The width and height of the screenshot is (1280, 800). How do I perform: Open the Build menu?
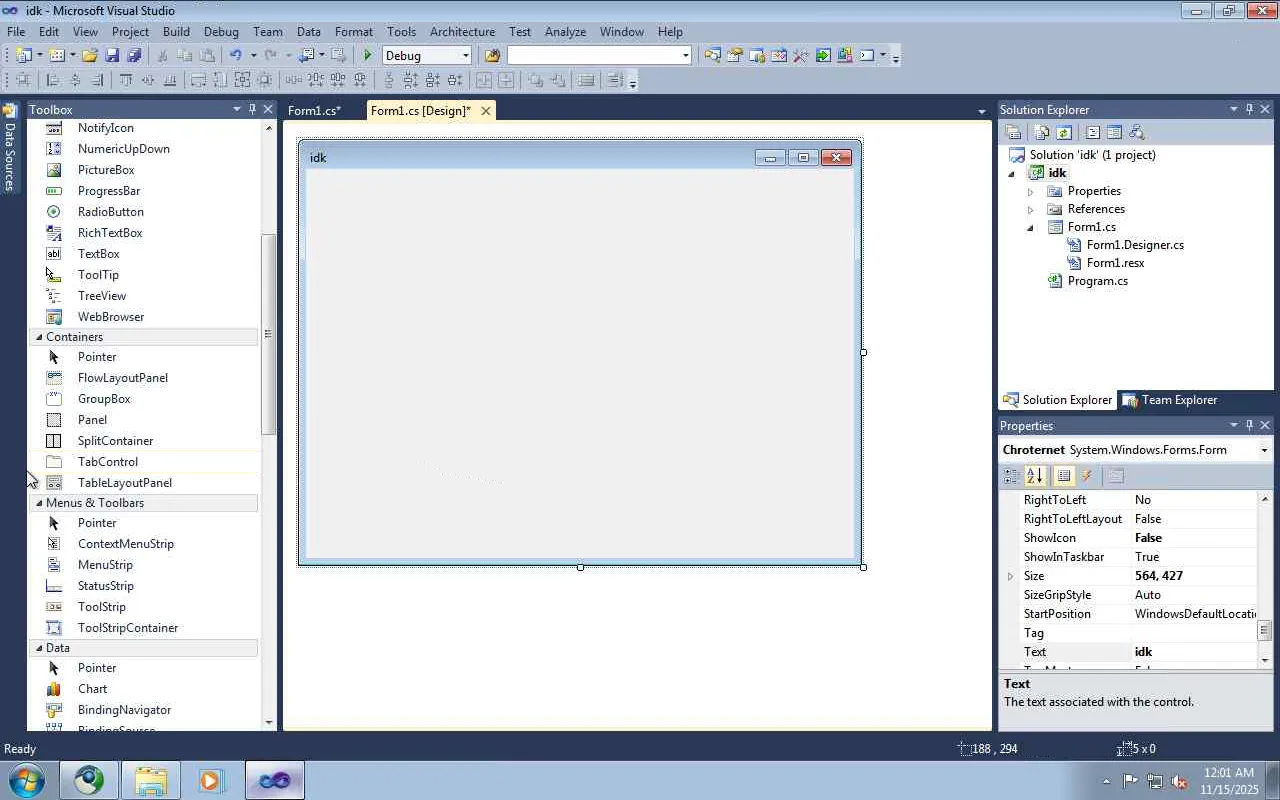[x=176, y=31]
